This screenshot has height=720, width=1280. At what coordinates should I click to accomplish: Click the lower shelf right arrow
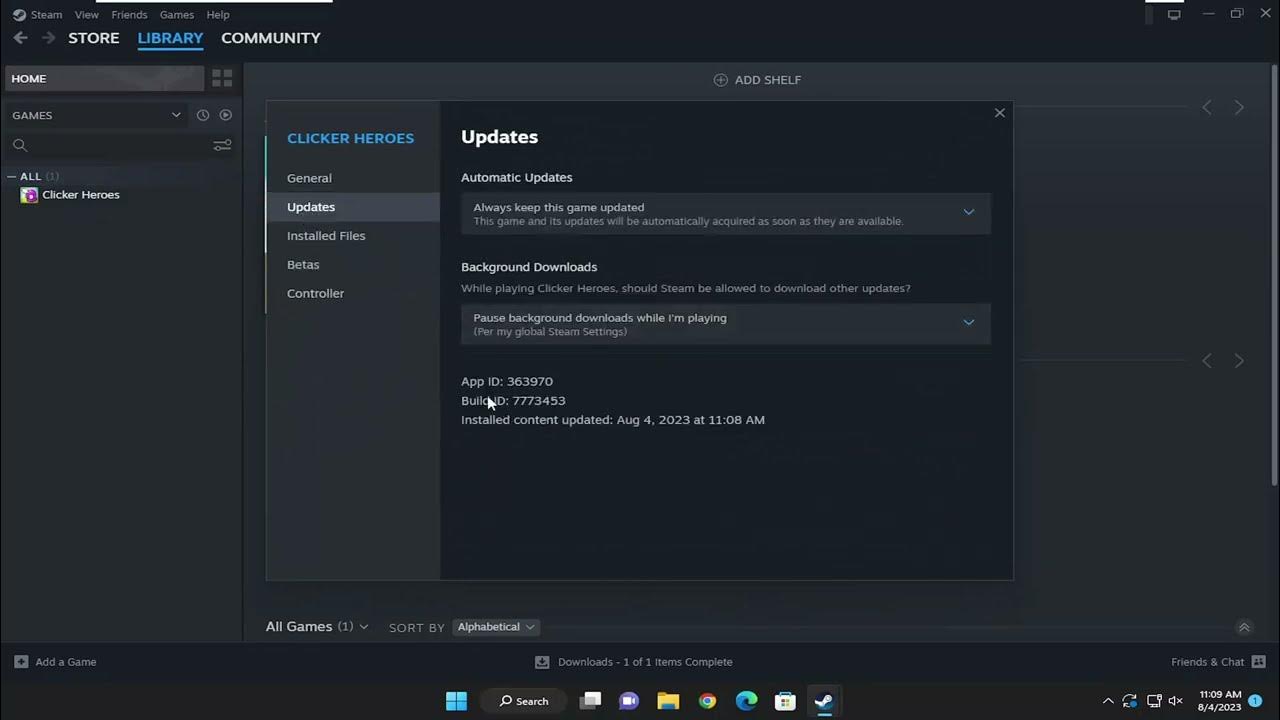click(1239, 360)
